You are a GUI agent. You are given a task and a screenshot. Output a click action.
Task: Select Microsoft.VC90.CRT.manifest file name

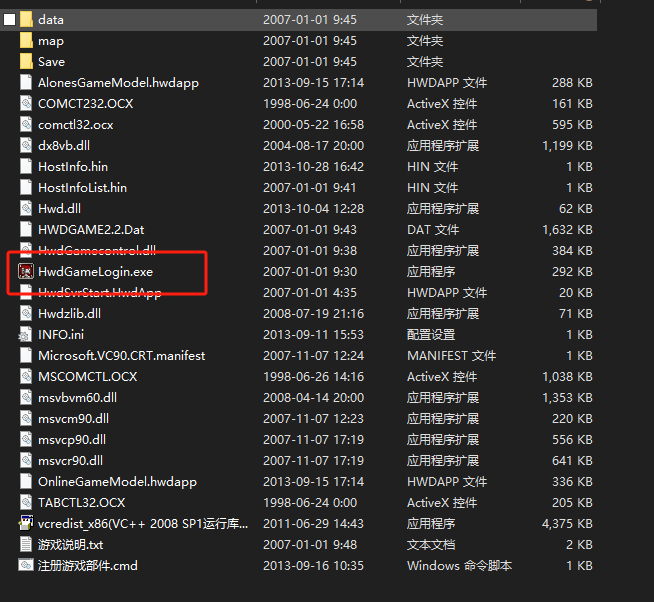(x=121, y=355)
